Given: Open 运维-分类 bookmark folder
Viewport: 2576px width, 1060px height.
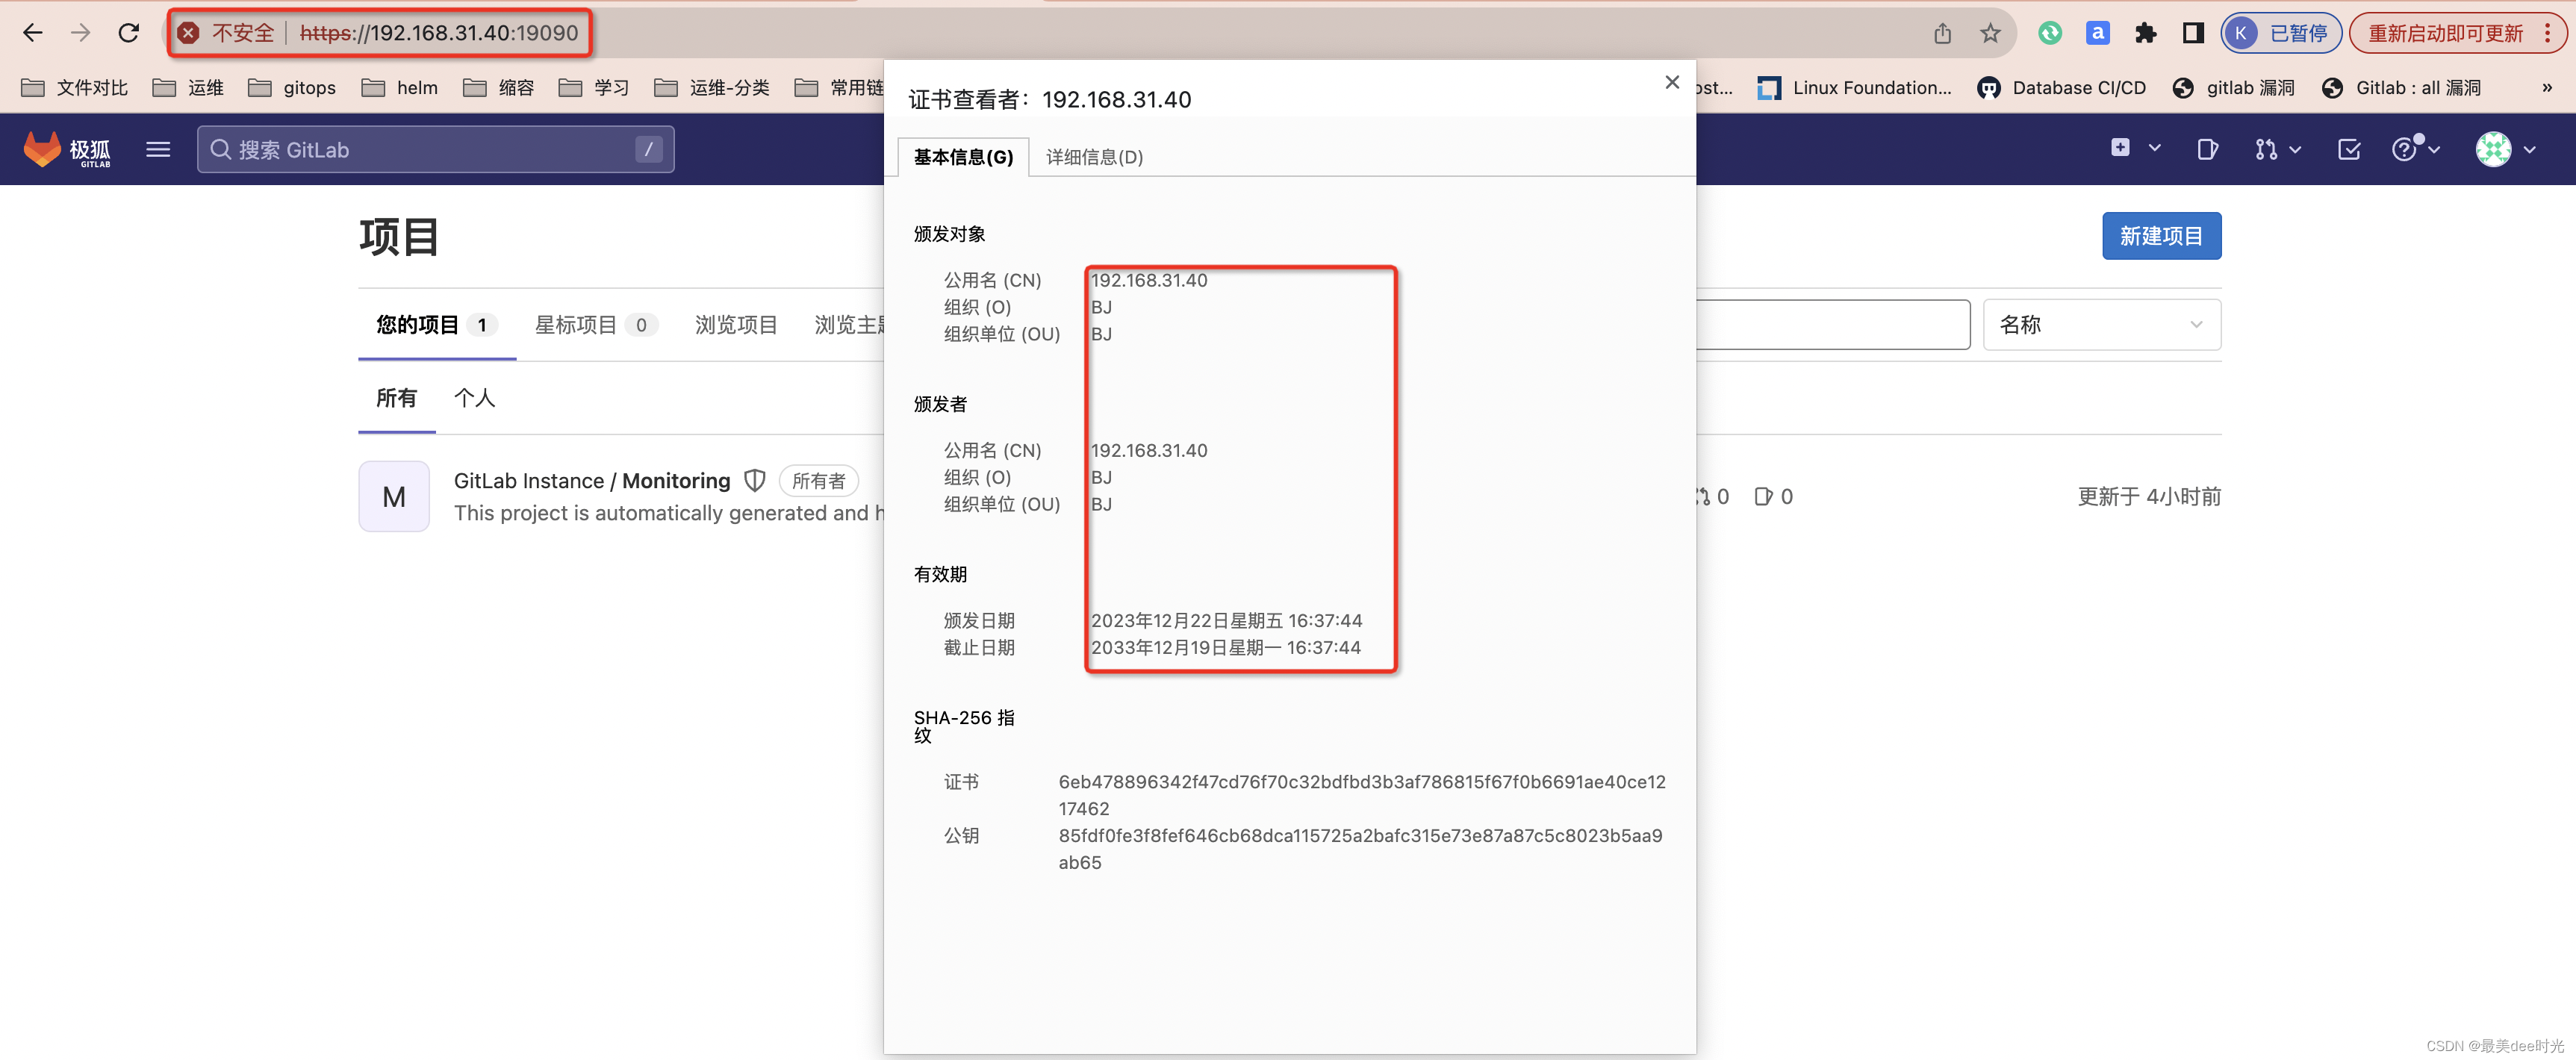Looking at the screenshot, I should (712, 88).
